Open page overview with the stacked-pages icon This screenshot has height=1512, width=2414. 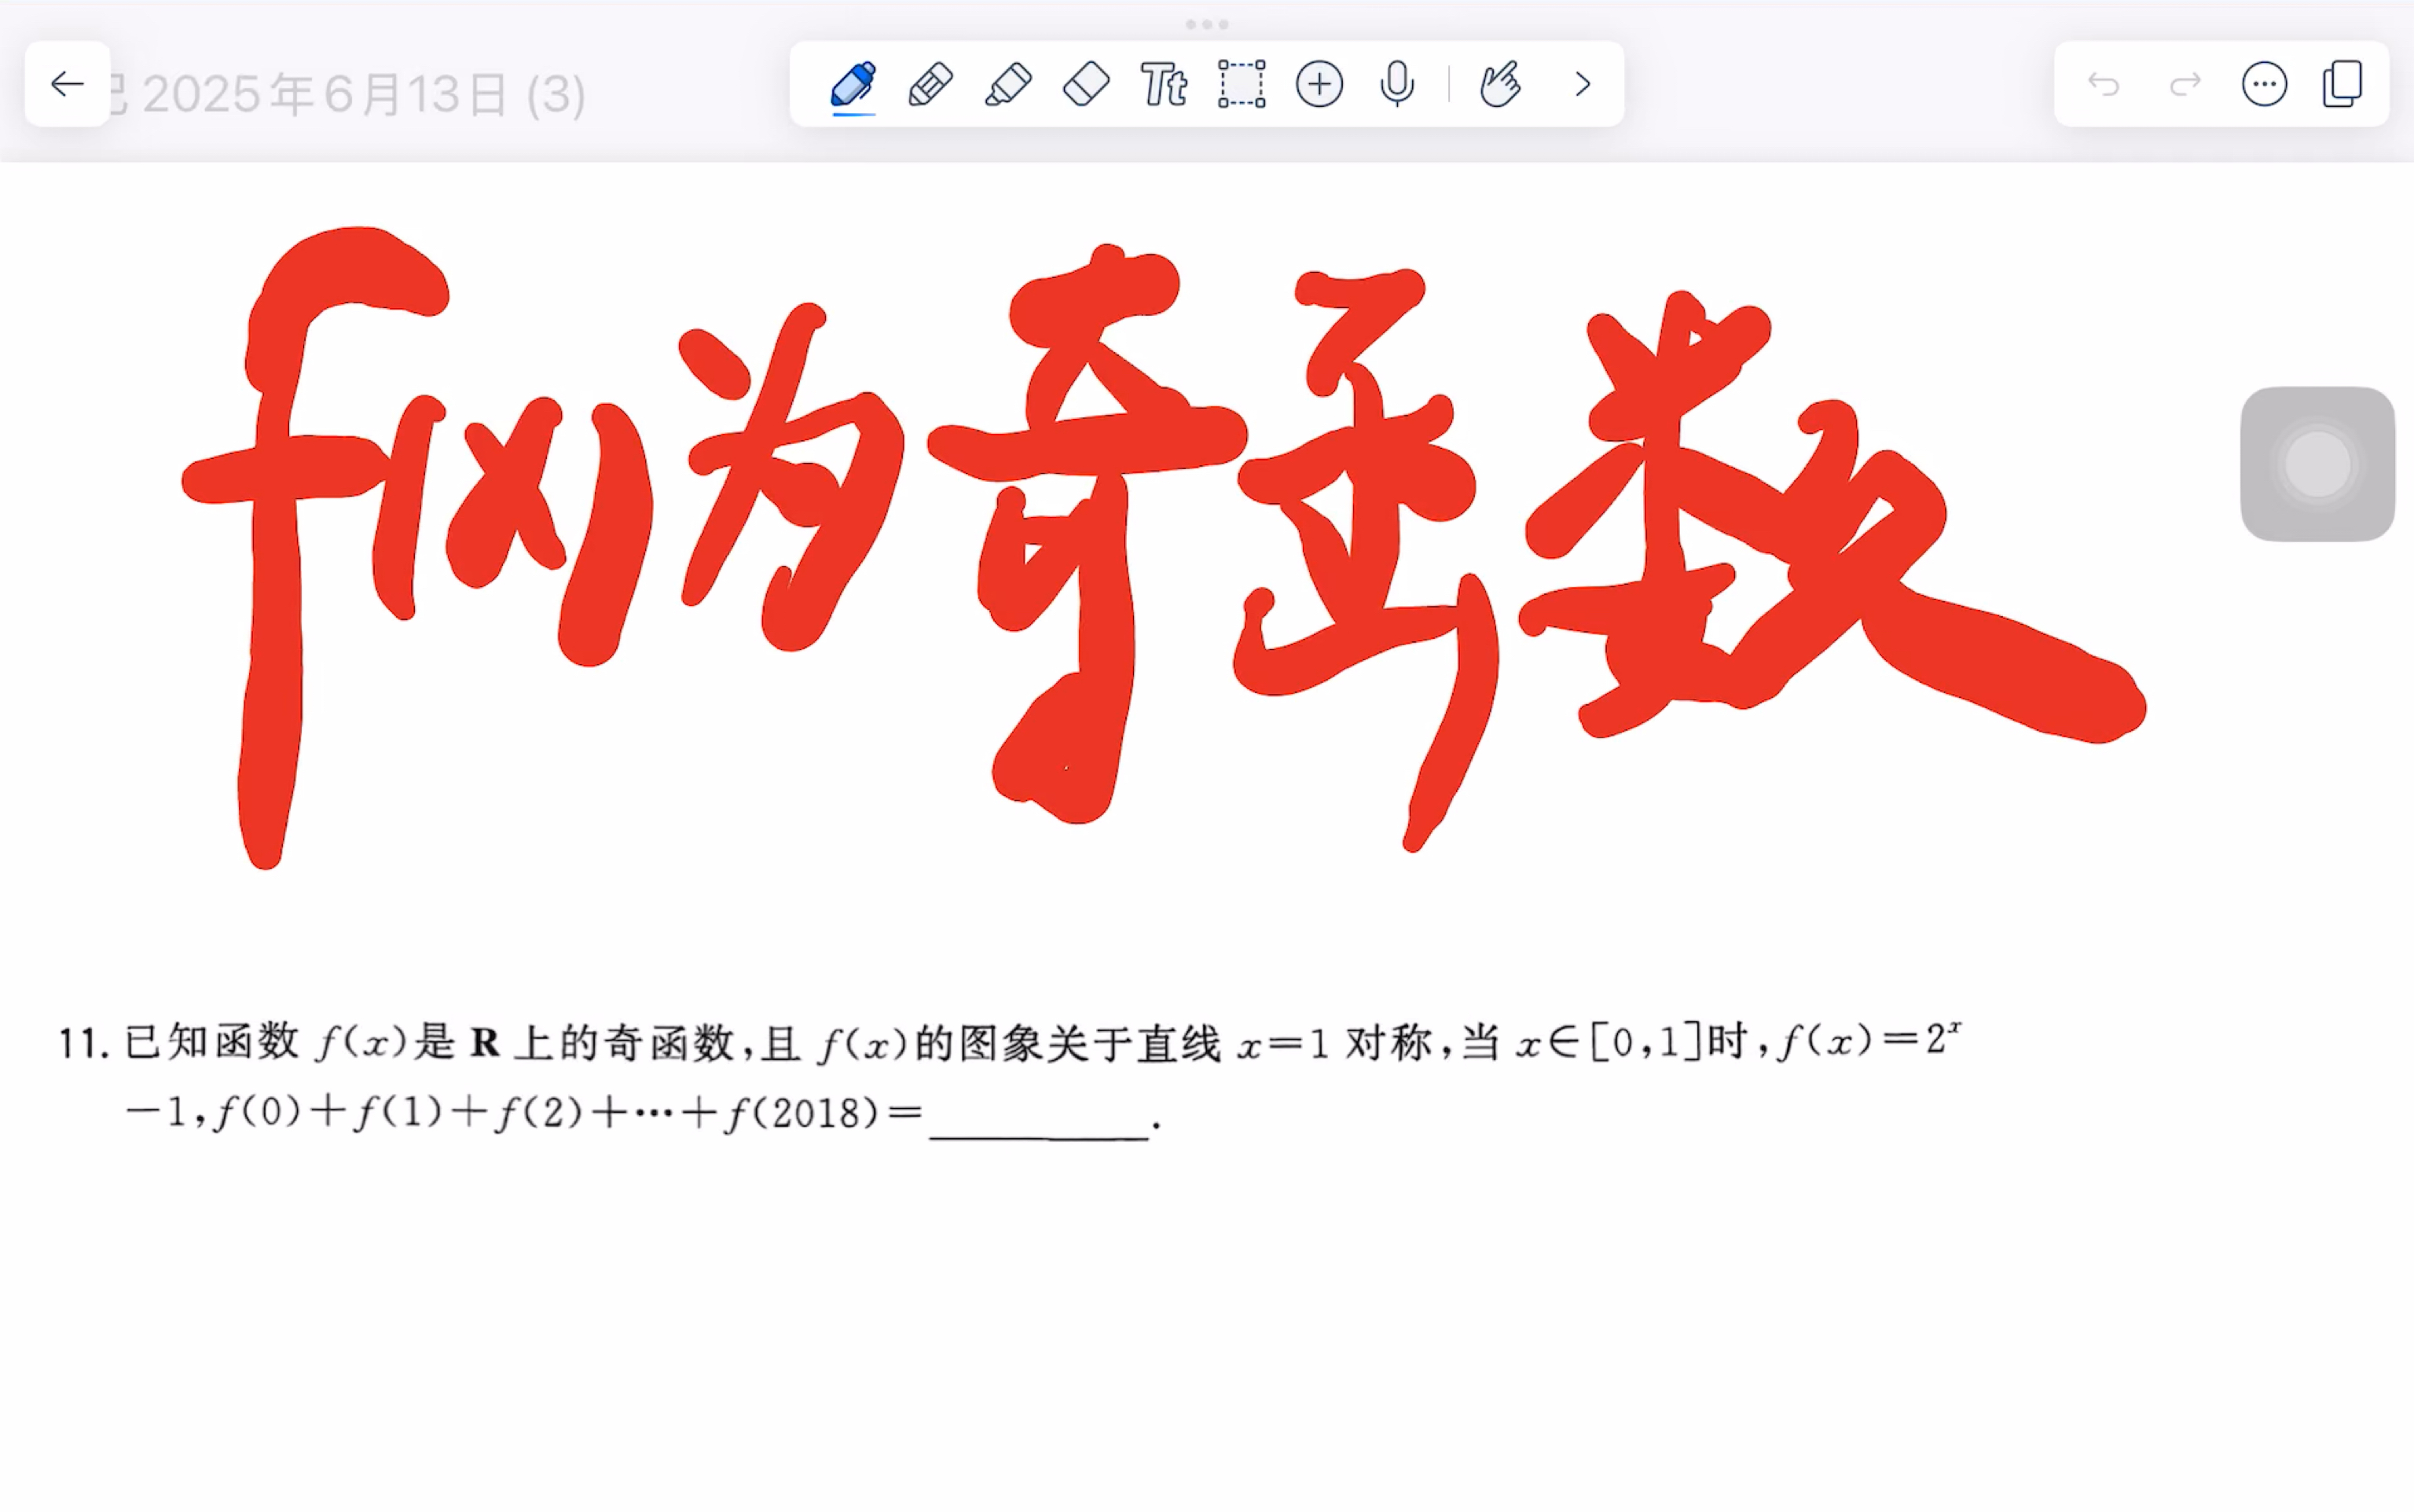click(x=2343, y=84)
